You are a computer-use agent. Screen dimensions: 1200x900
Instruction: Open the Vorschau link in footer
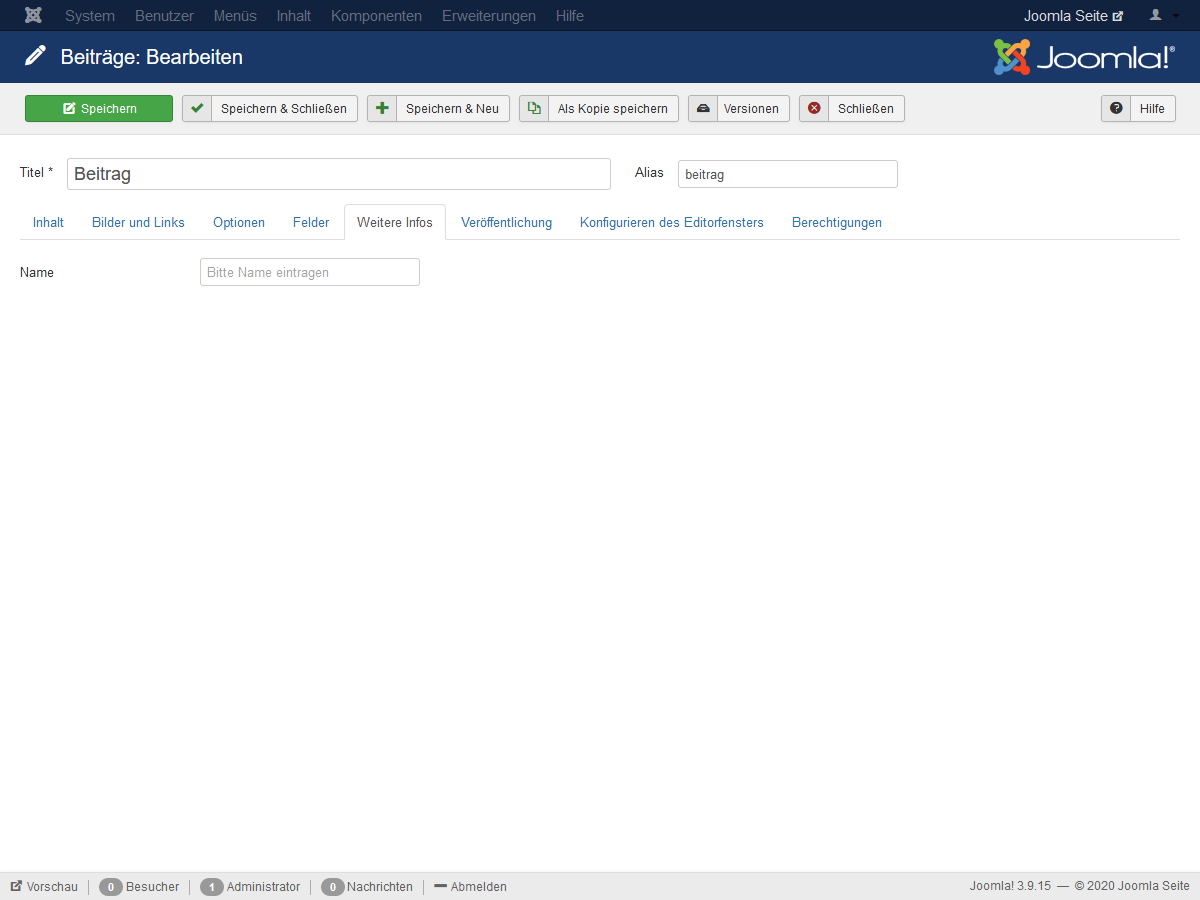[x=44, y=886]
